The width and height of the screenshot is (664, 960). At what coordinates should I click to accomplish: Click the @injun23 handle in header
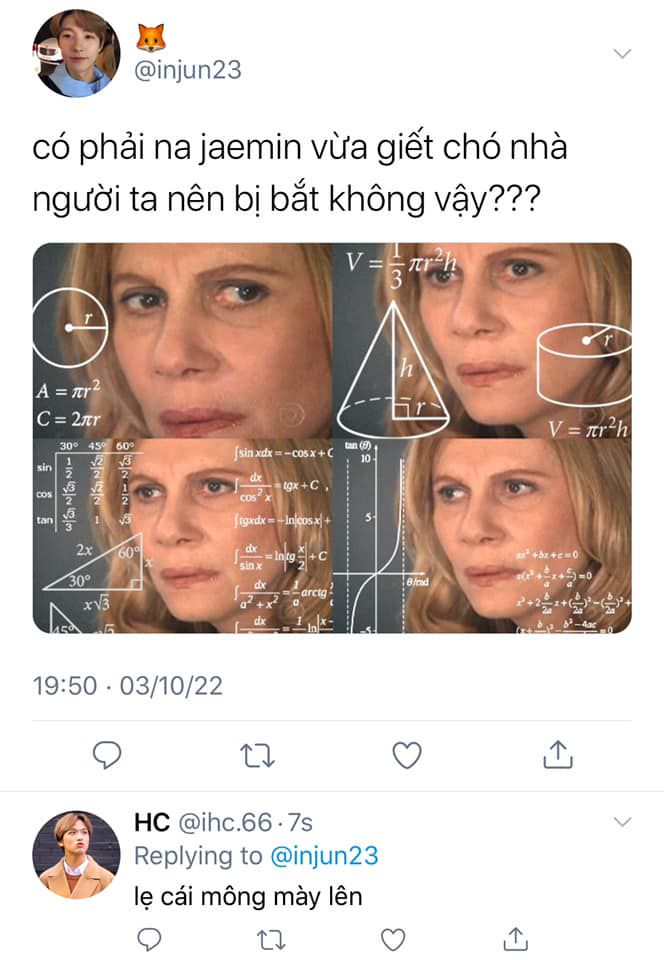tap(188, 70)
